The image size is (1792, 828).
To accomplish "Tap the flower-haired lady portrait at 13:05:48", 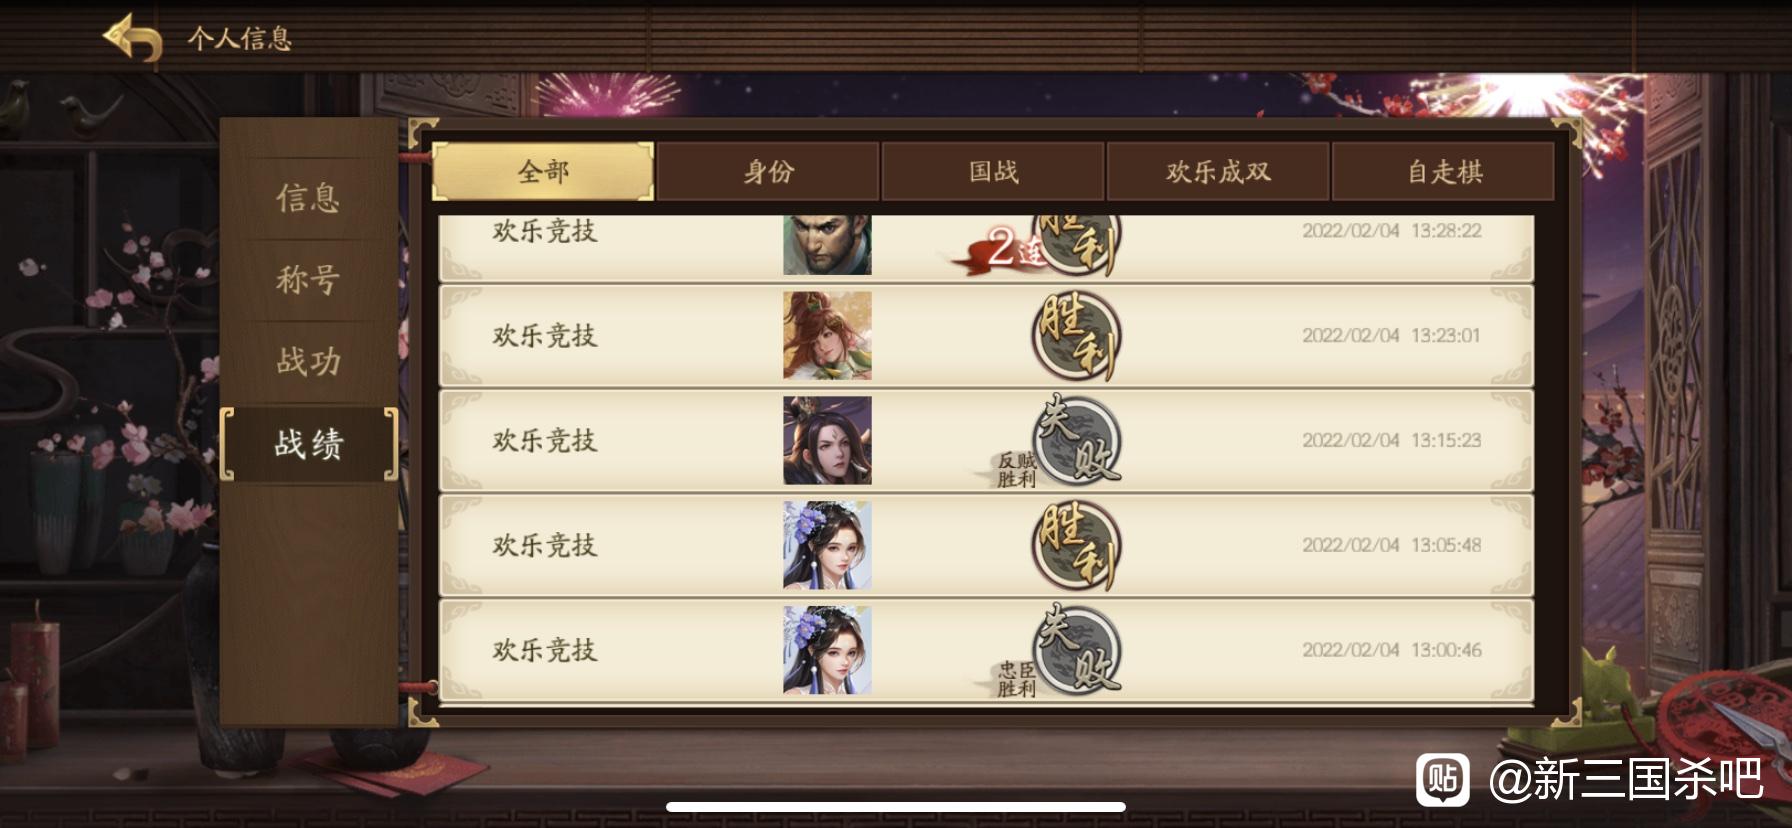I will pyautogui.click(x=827, y=545).
